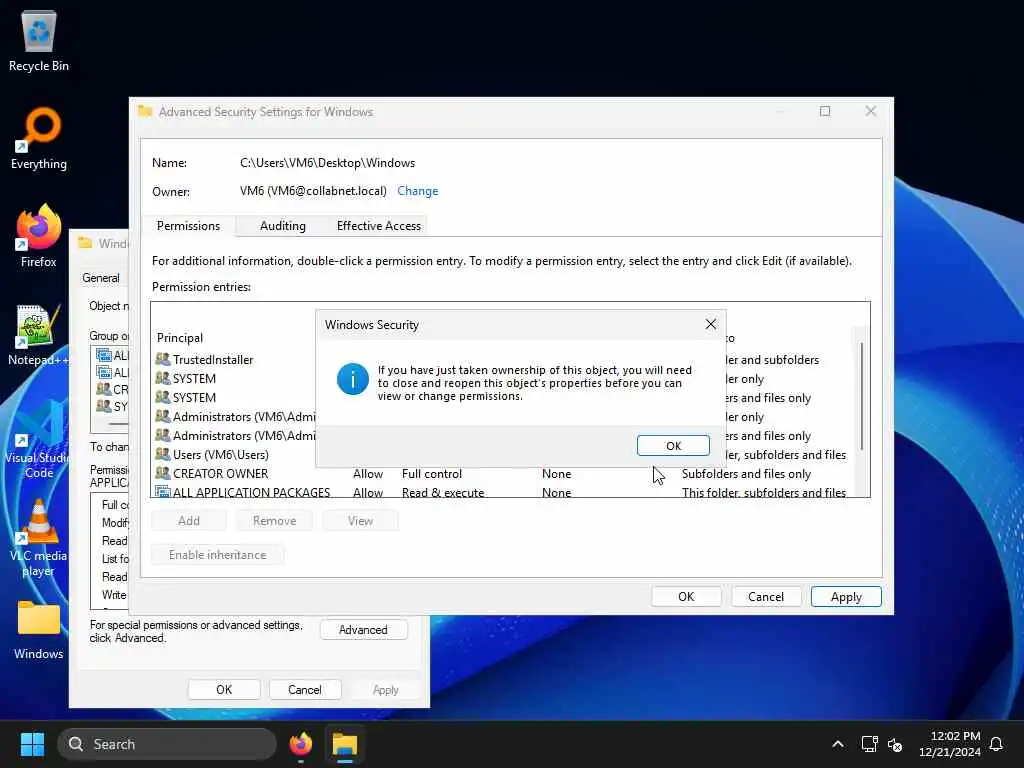This screenshot has height=768, width=1024.
Task: Click the View permission entry button
Action: point(360,520)
